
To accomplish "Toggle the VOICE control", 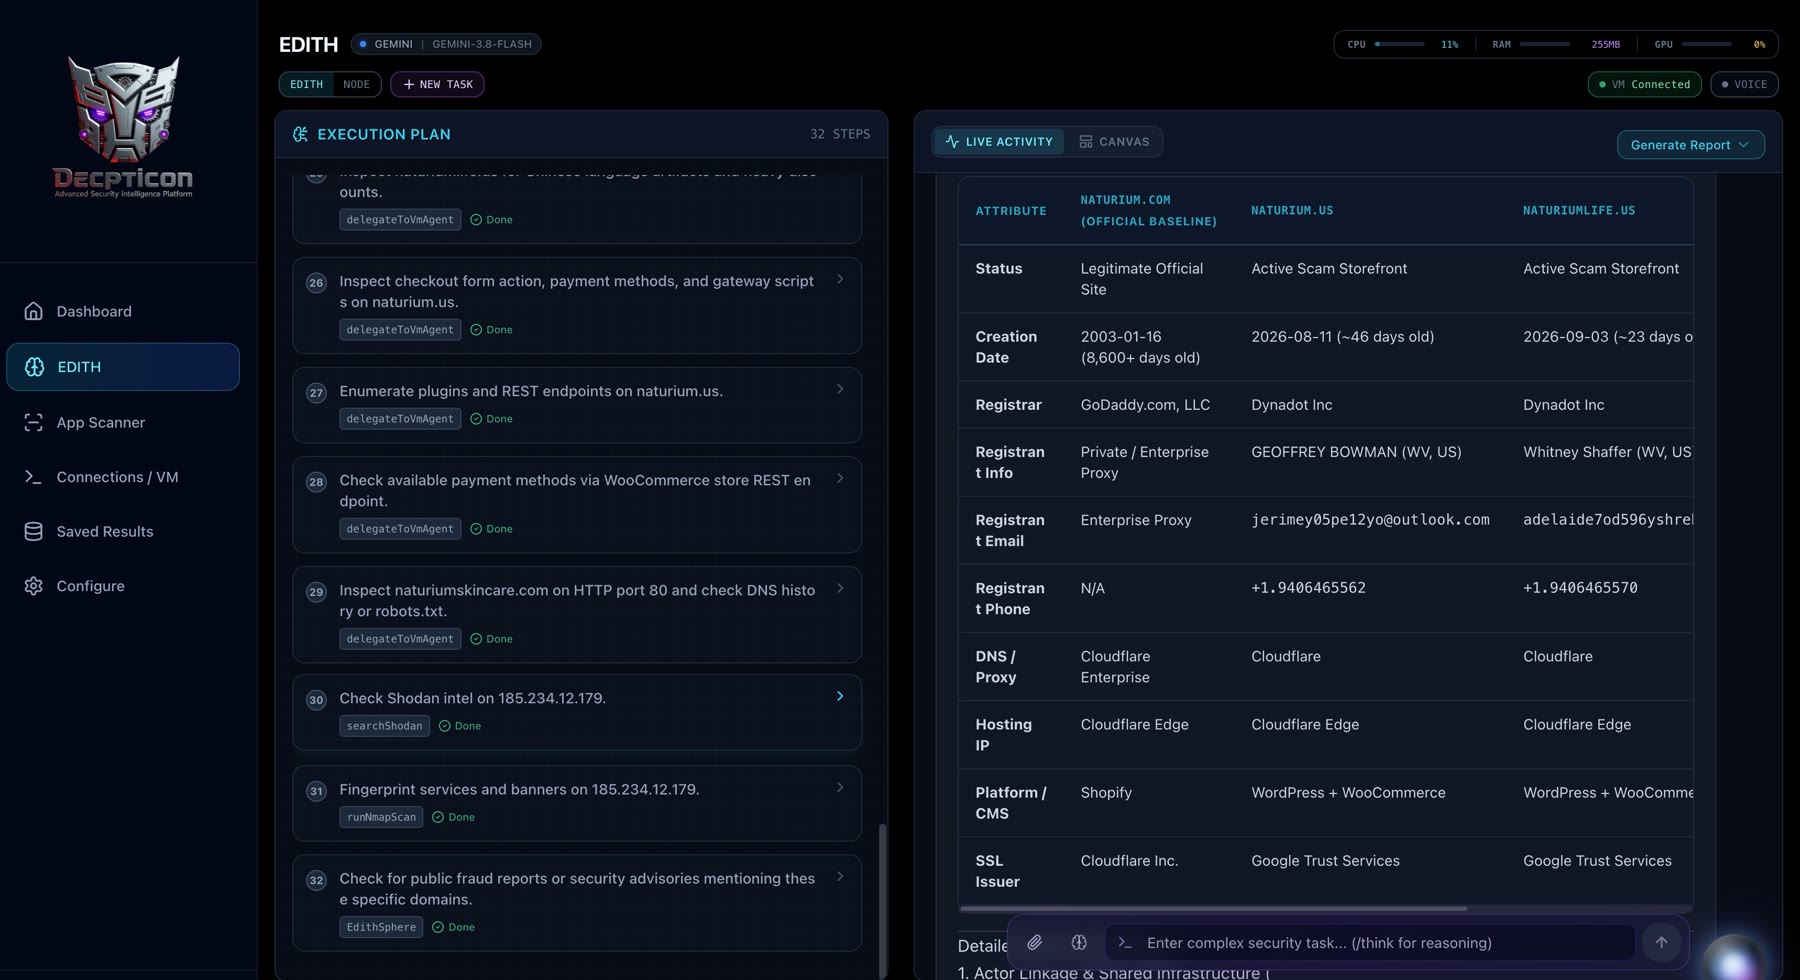I will pyautogui.click(x=1744, y=84).
